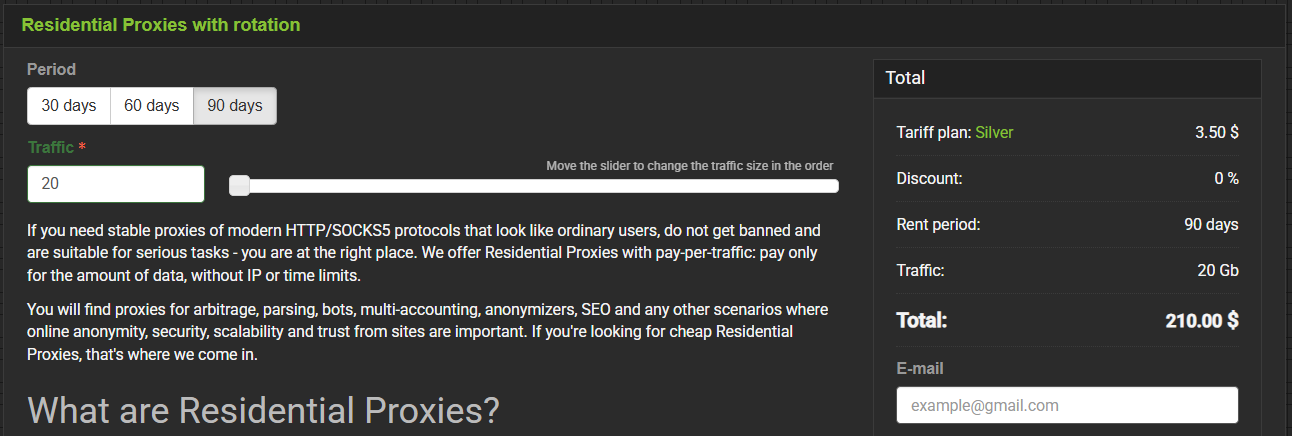Image resolution: width=1292 pixels, height=436 pixels.
Task: Click the traffic slider handle
Action: coord(240,185)
